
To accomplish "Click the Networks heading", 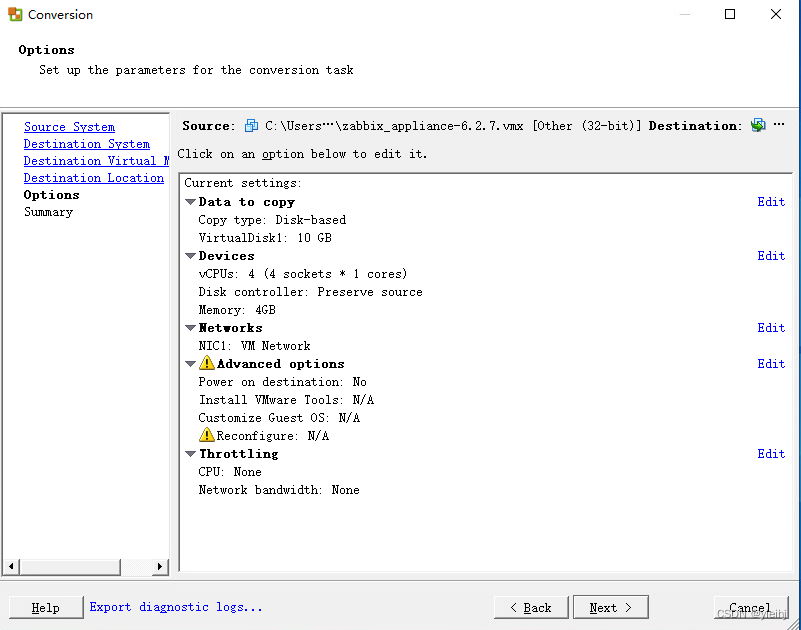I will (x=230, y=328).
